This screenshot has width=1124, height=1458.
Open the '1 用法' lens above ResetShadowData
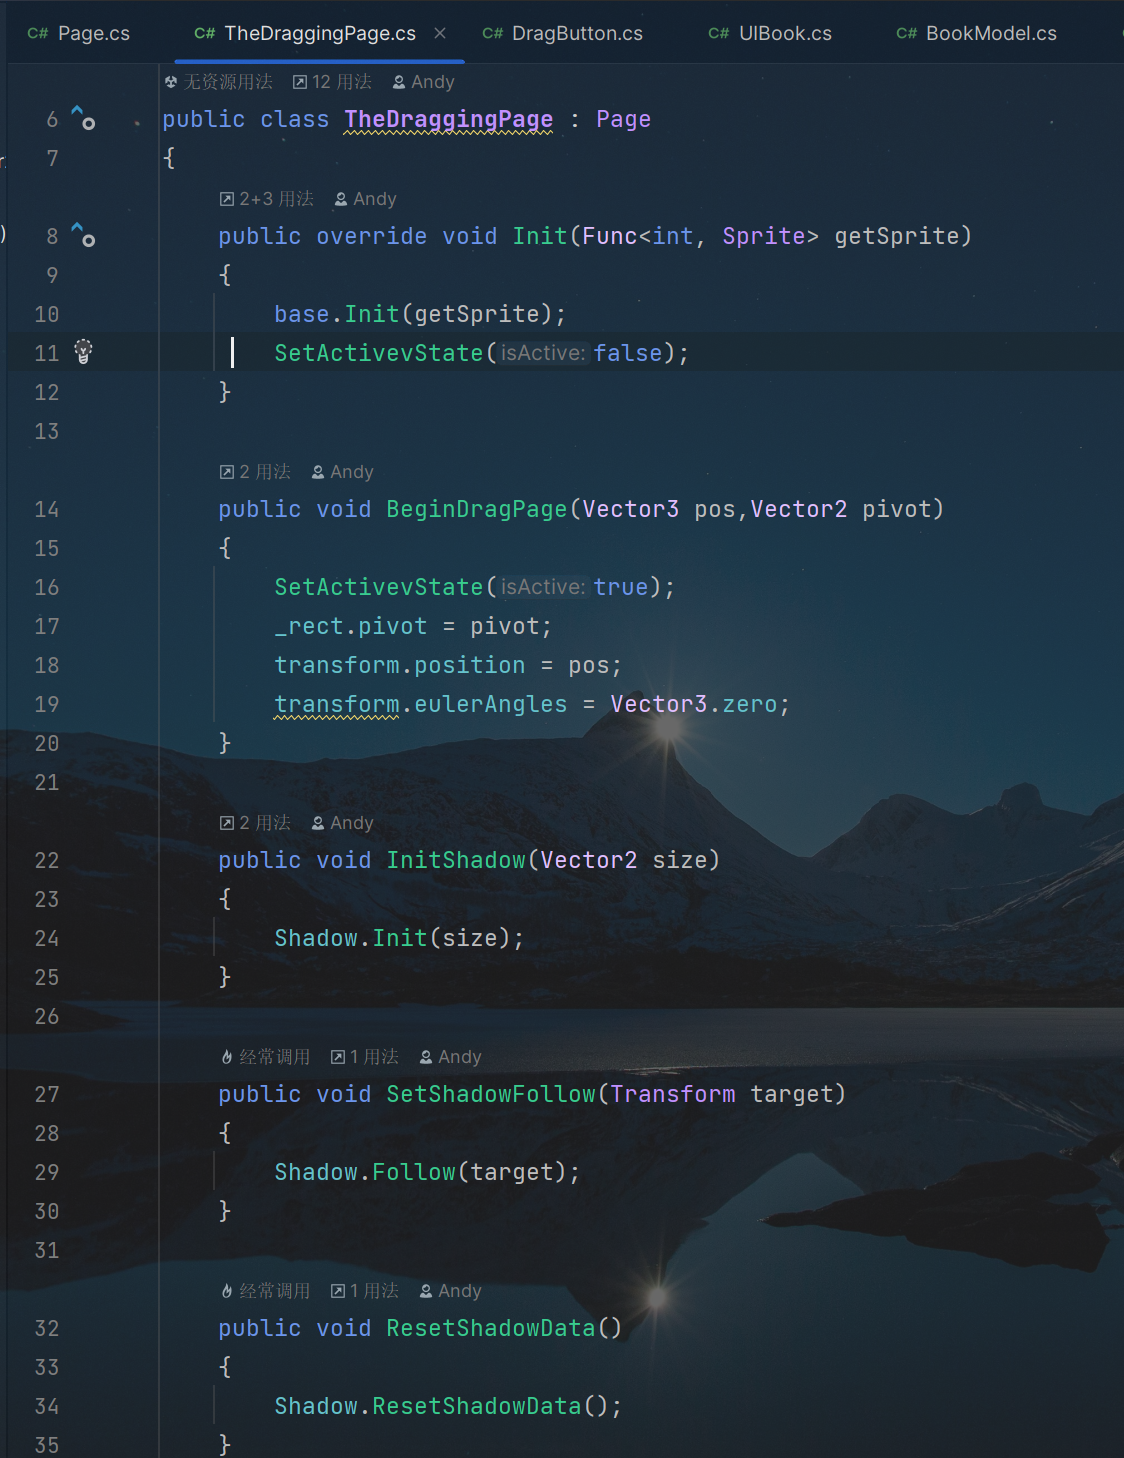pyautogui.click(x=365, y=1291)
